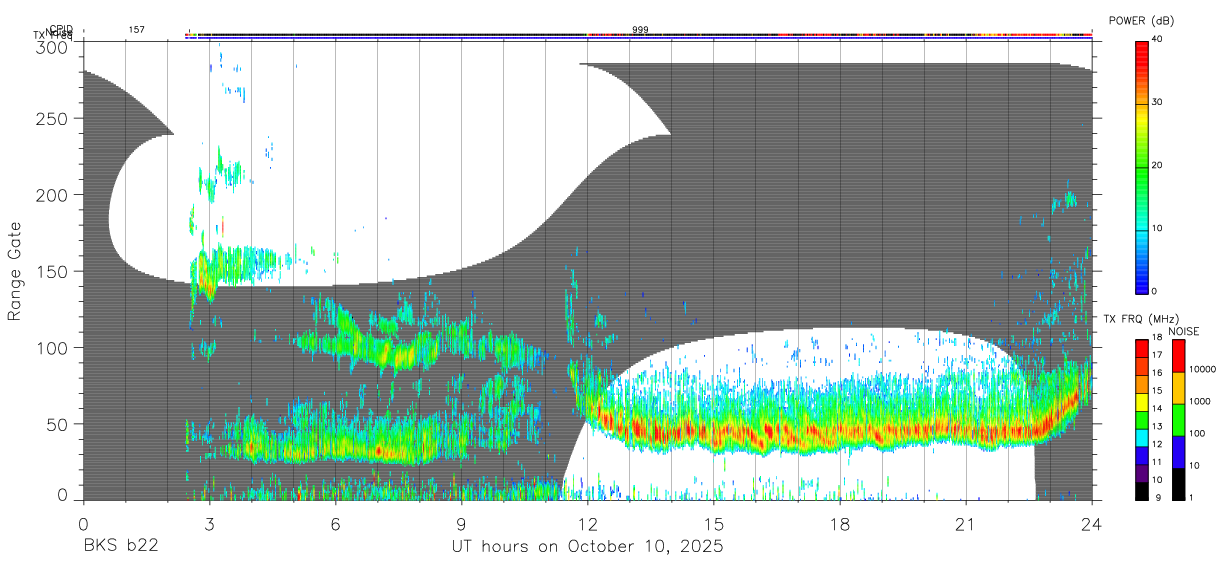Click the 100 label on noise scale
The image size is (1228, 567).
1196,433
